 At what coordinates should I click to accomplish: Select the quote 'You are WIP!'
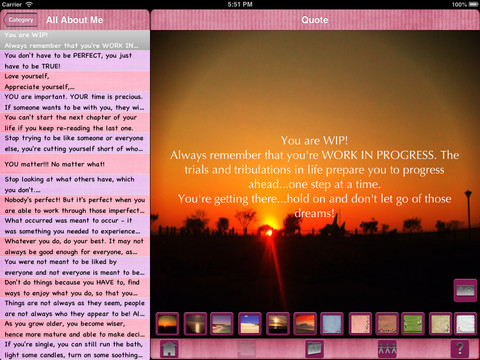[75, 40]
